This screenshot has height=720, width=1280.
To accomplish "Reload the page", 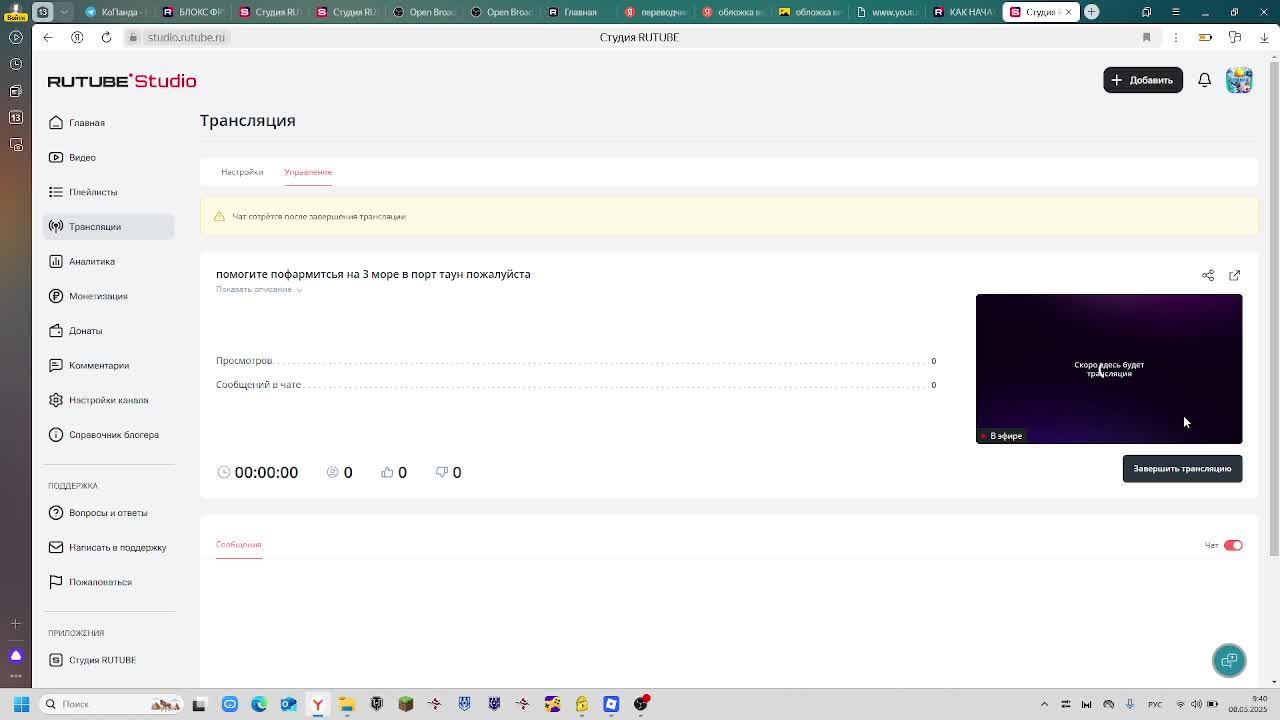I will [x=106, y=37].
